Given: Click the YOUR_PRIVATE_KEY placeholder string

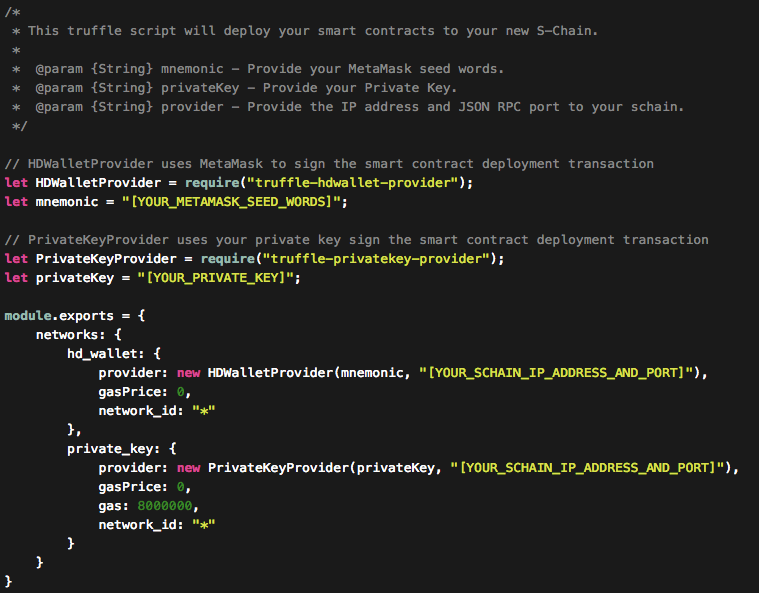Looking at the screenshot, I should 219,278.
